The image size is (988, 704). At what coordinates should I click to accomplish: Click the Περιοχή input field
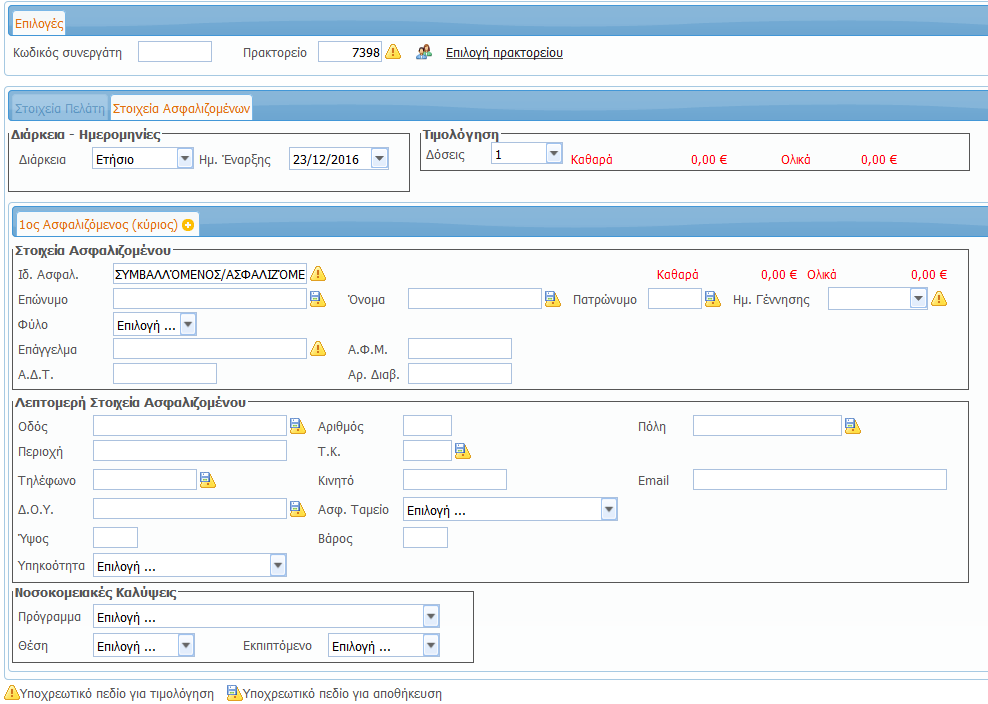coord(190,451)
